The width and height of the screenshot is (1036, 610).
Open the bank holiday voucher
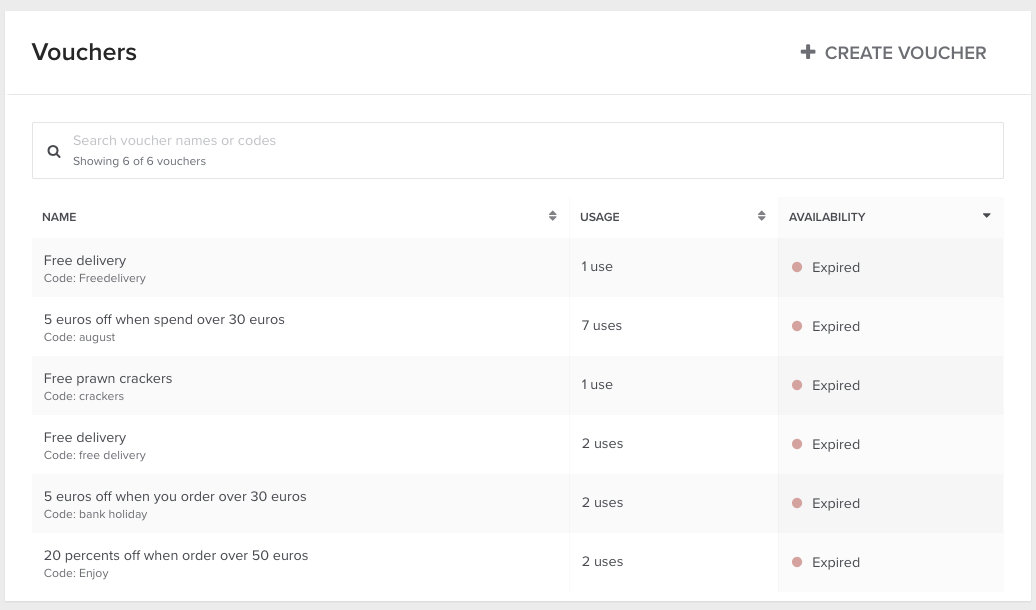[175, 497]
